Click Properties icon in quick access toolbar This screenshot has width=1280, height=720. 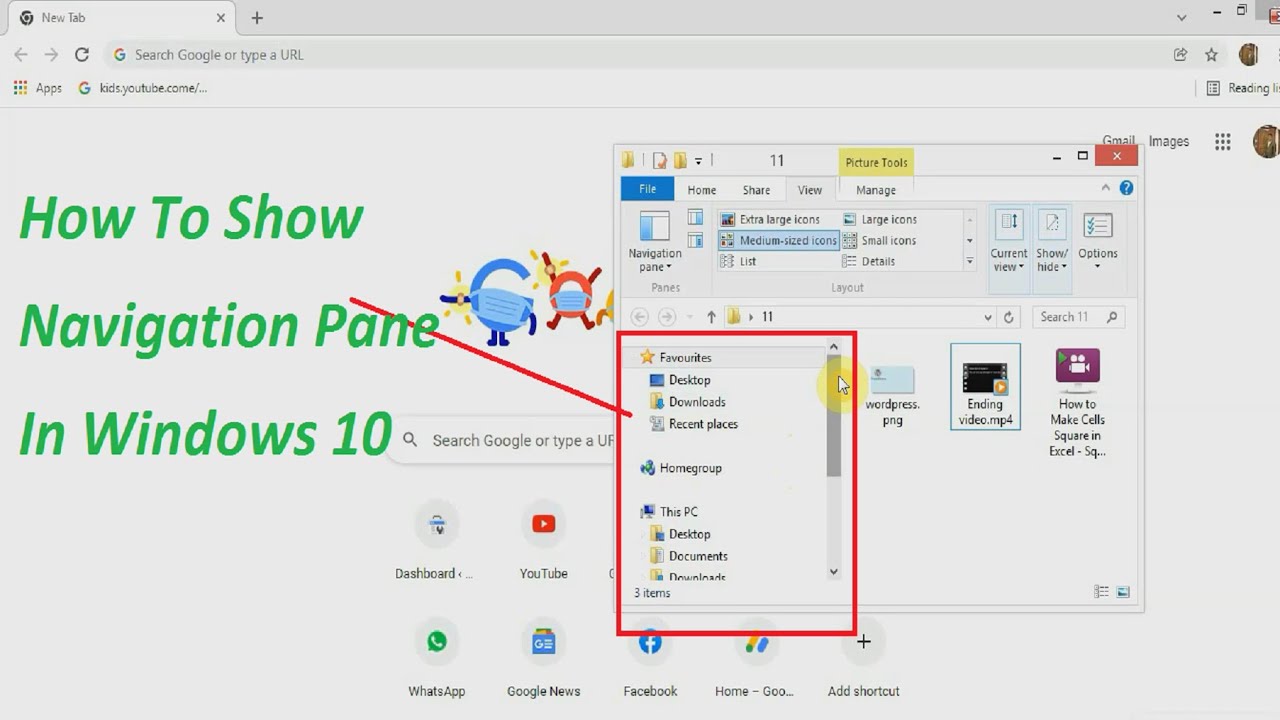pyautogui.click(x=660, y=160)
